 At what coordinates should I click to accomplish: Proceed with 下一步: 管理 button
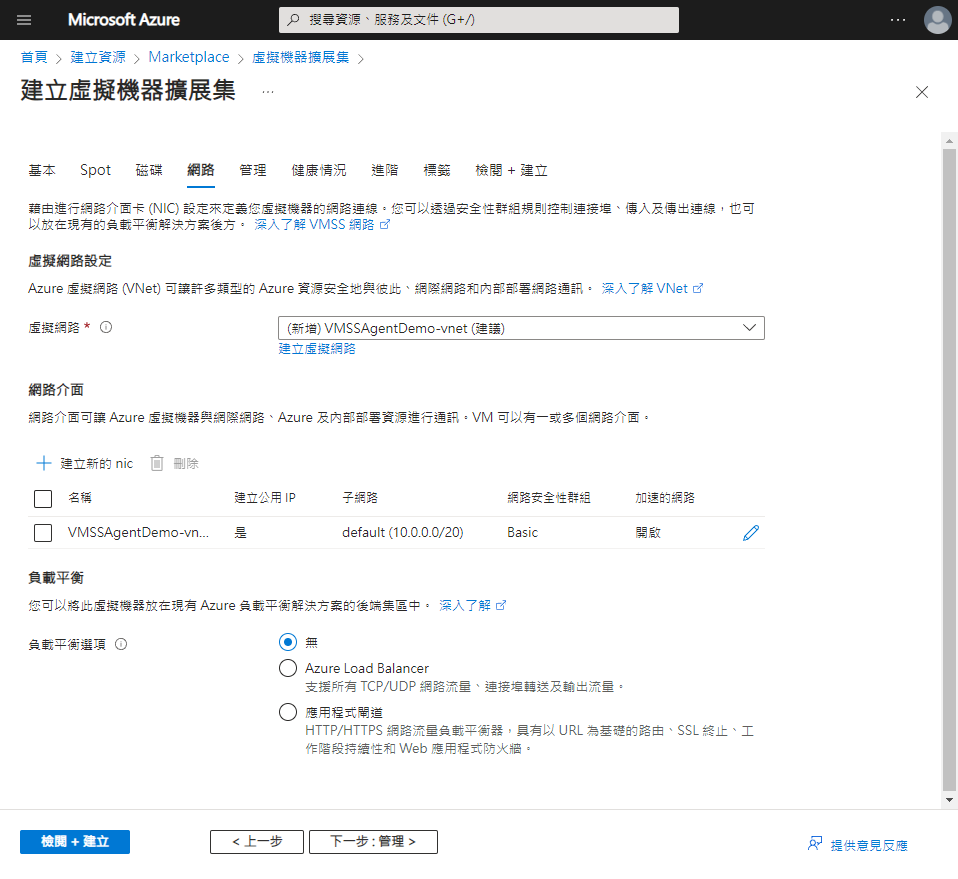373,842
